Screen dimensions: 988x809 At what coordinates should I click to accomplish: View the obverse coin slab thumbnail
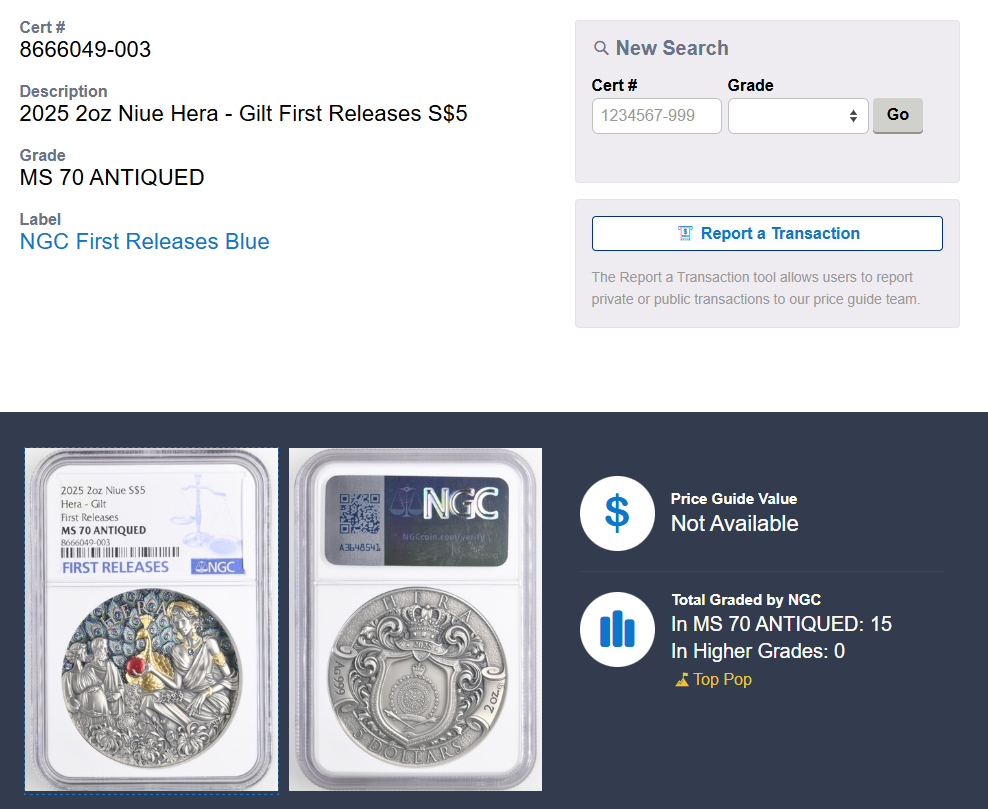(x=151, y=619)
